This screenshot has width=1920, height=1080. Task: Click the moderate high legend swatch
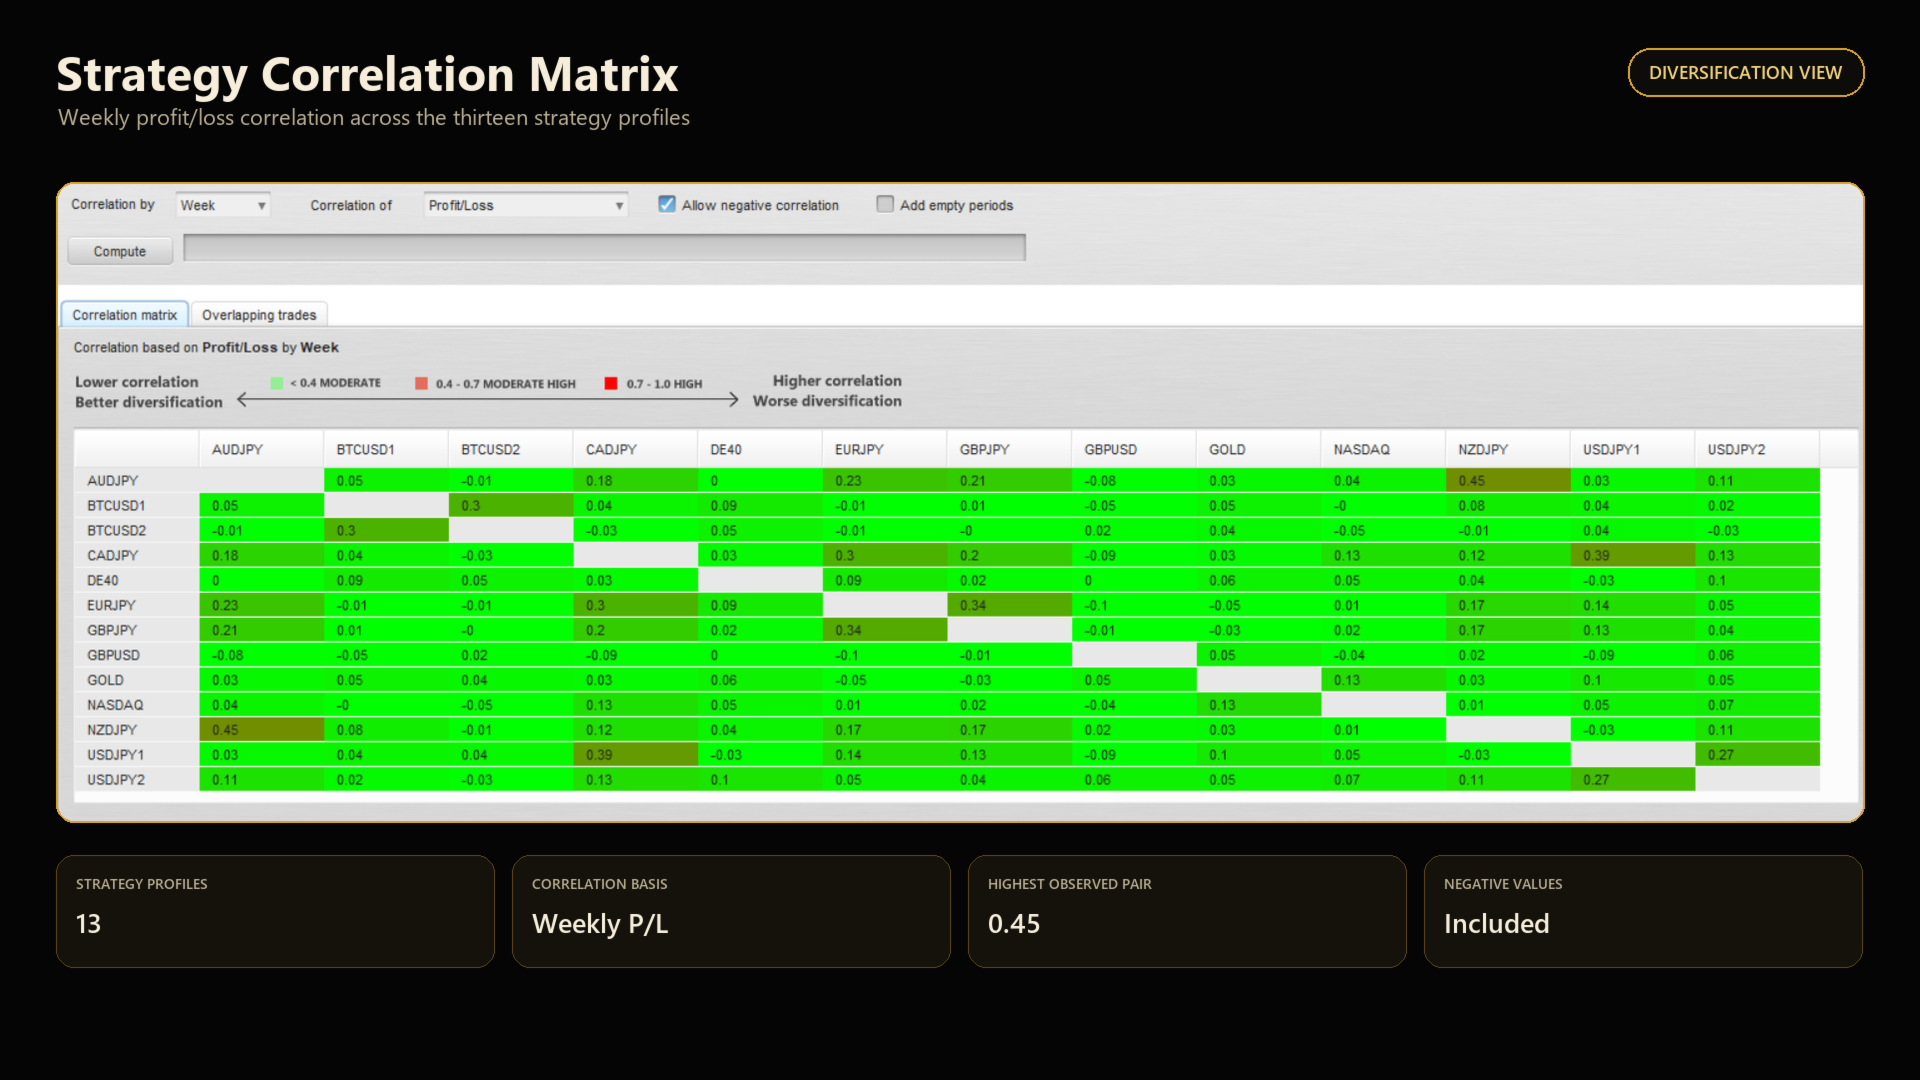pos(421,383)
